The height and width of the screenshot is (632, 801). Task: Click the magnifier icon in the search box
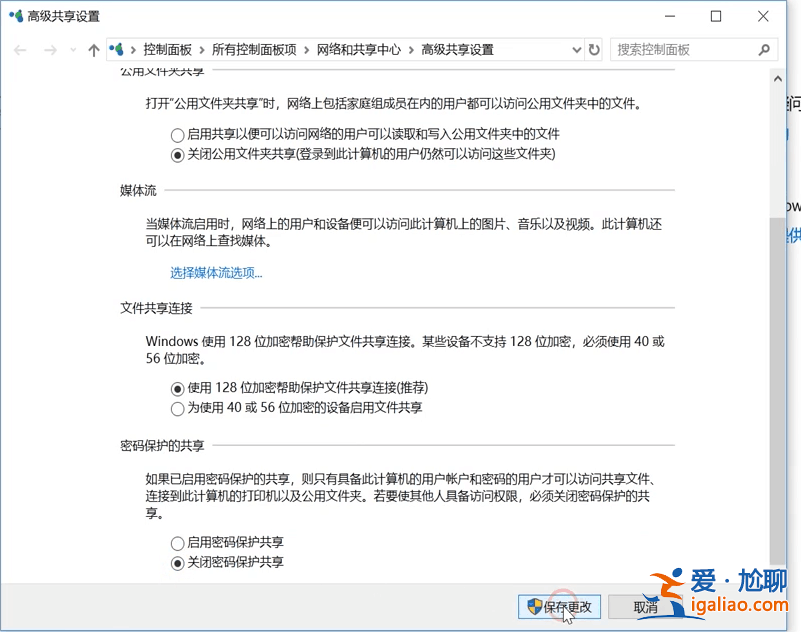coord(766,49)
